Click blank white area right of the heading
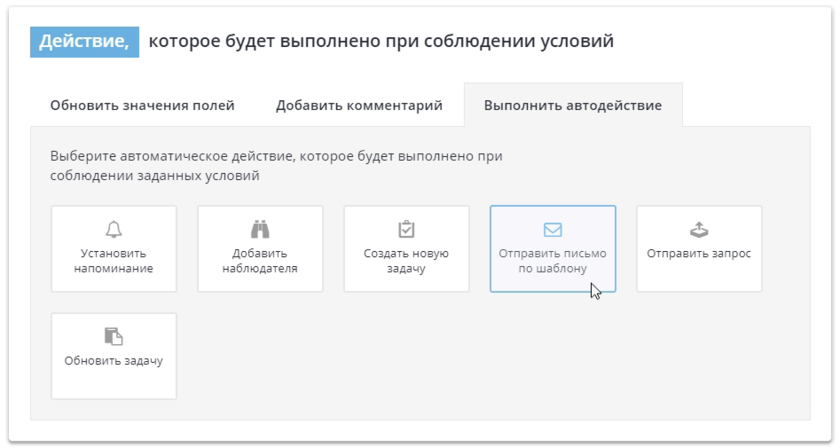The width and height of the screenshot is (840, 448). coord(720,41)
